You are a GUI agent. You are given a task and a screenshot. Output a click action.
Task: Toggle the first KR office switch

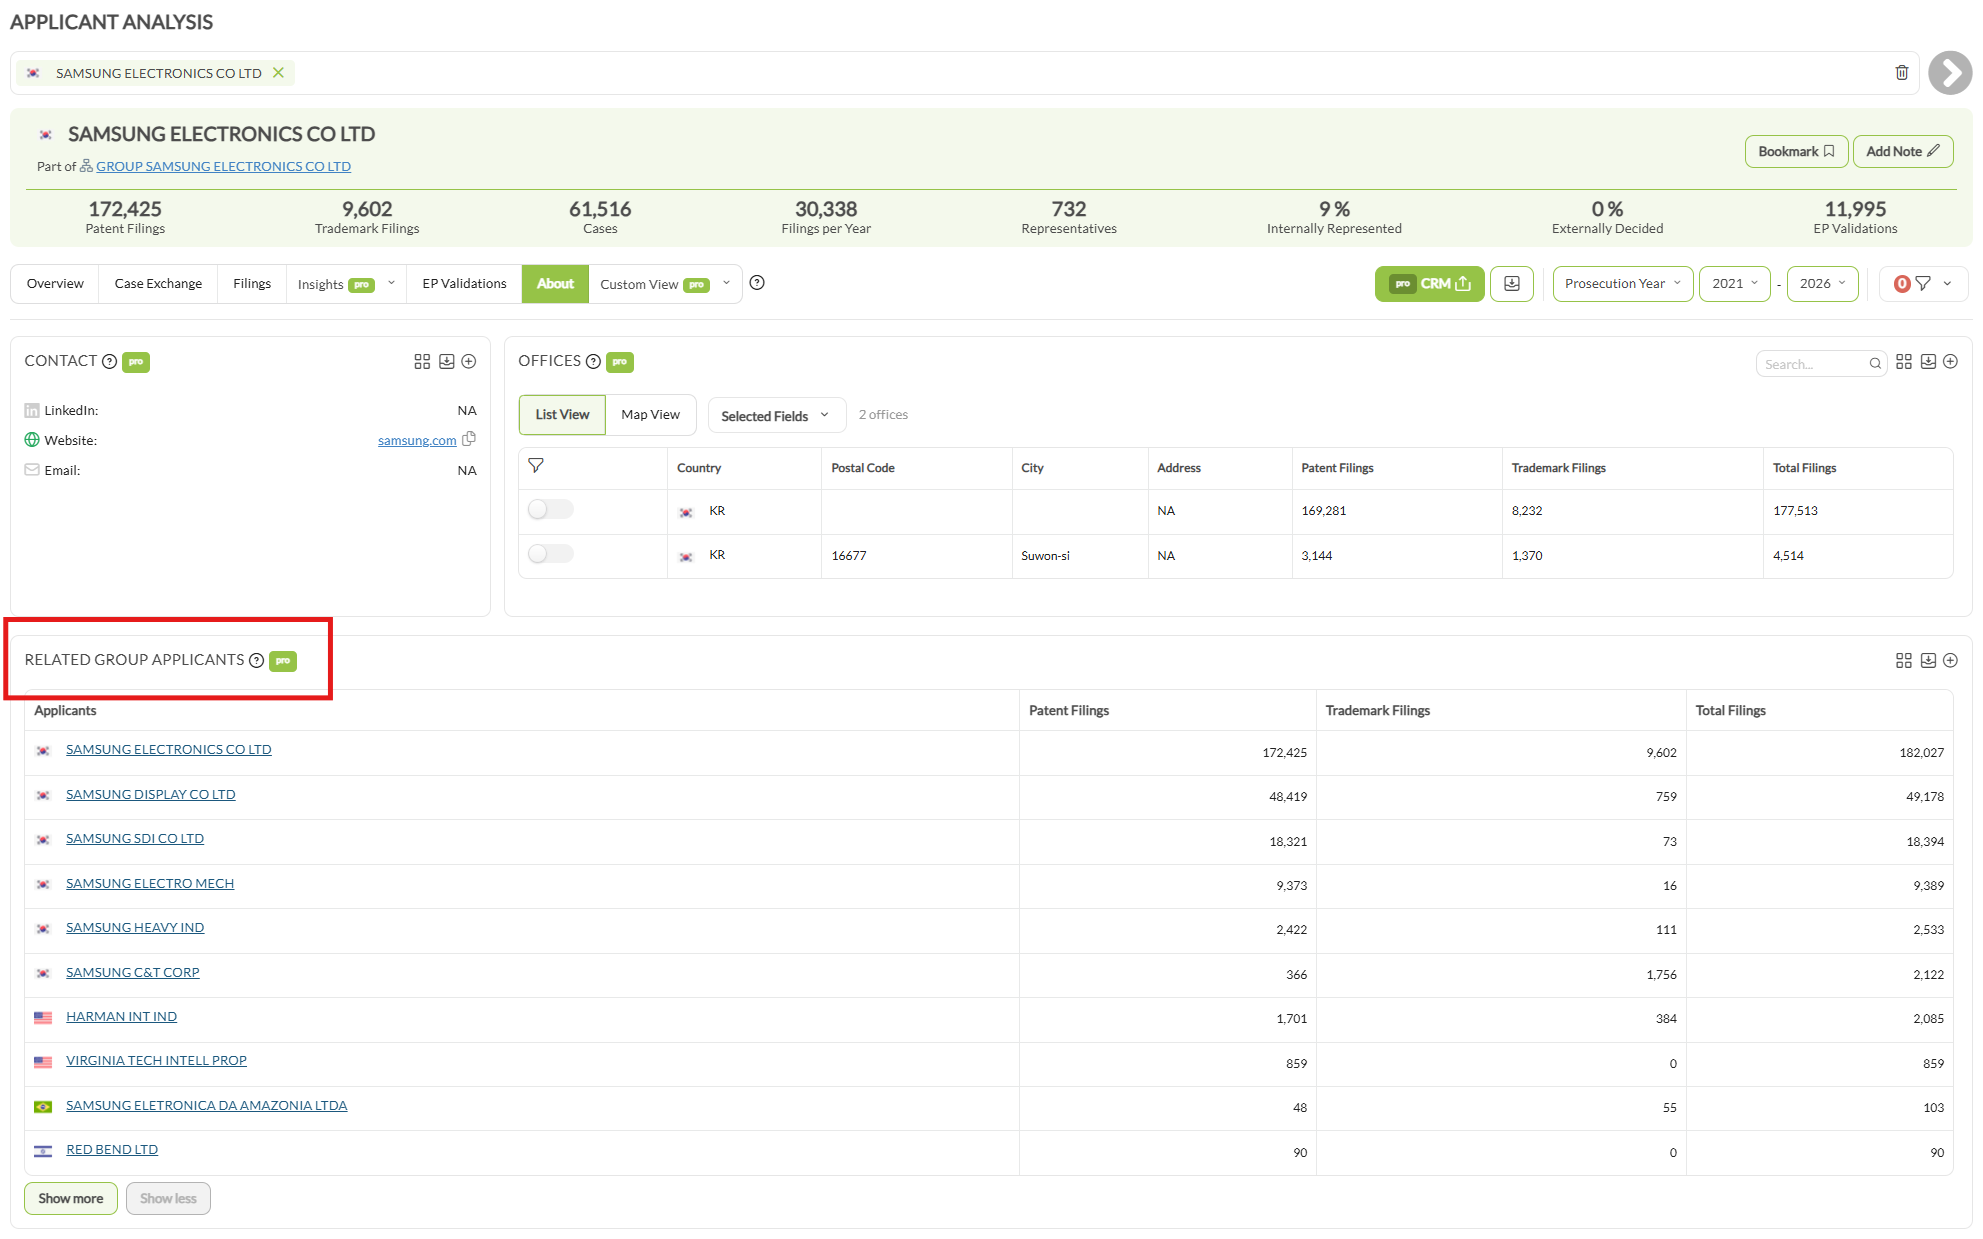550,510
